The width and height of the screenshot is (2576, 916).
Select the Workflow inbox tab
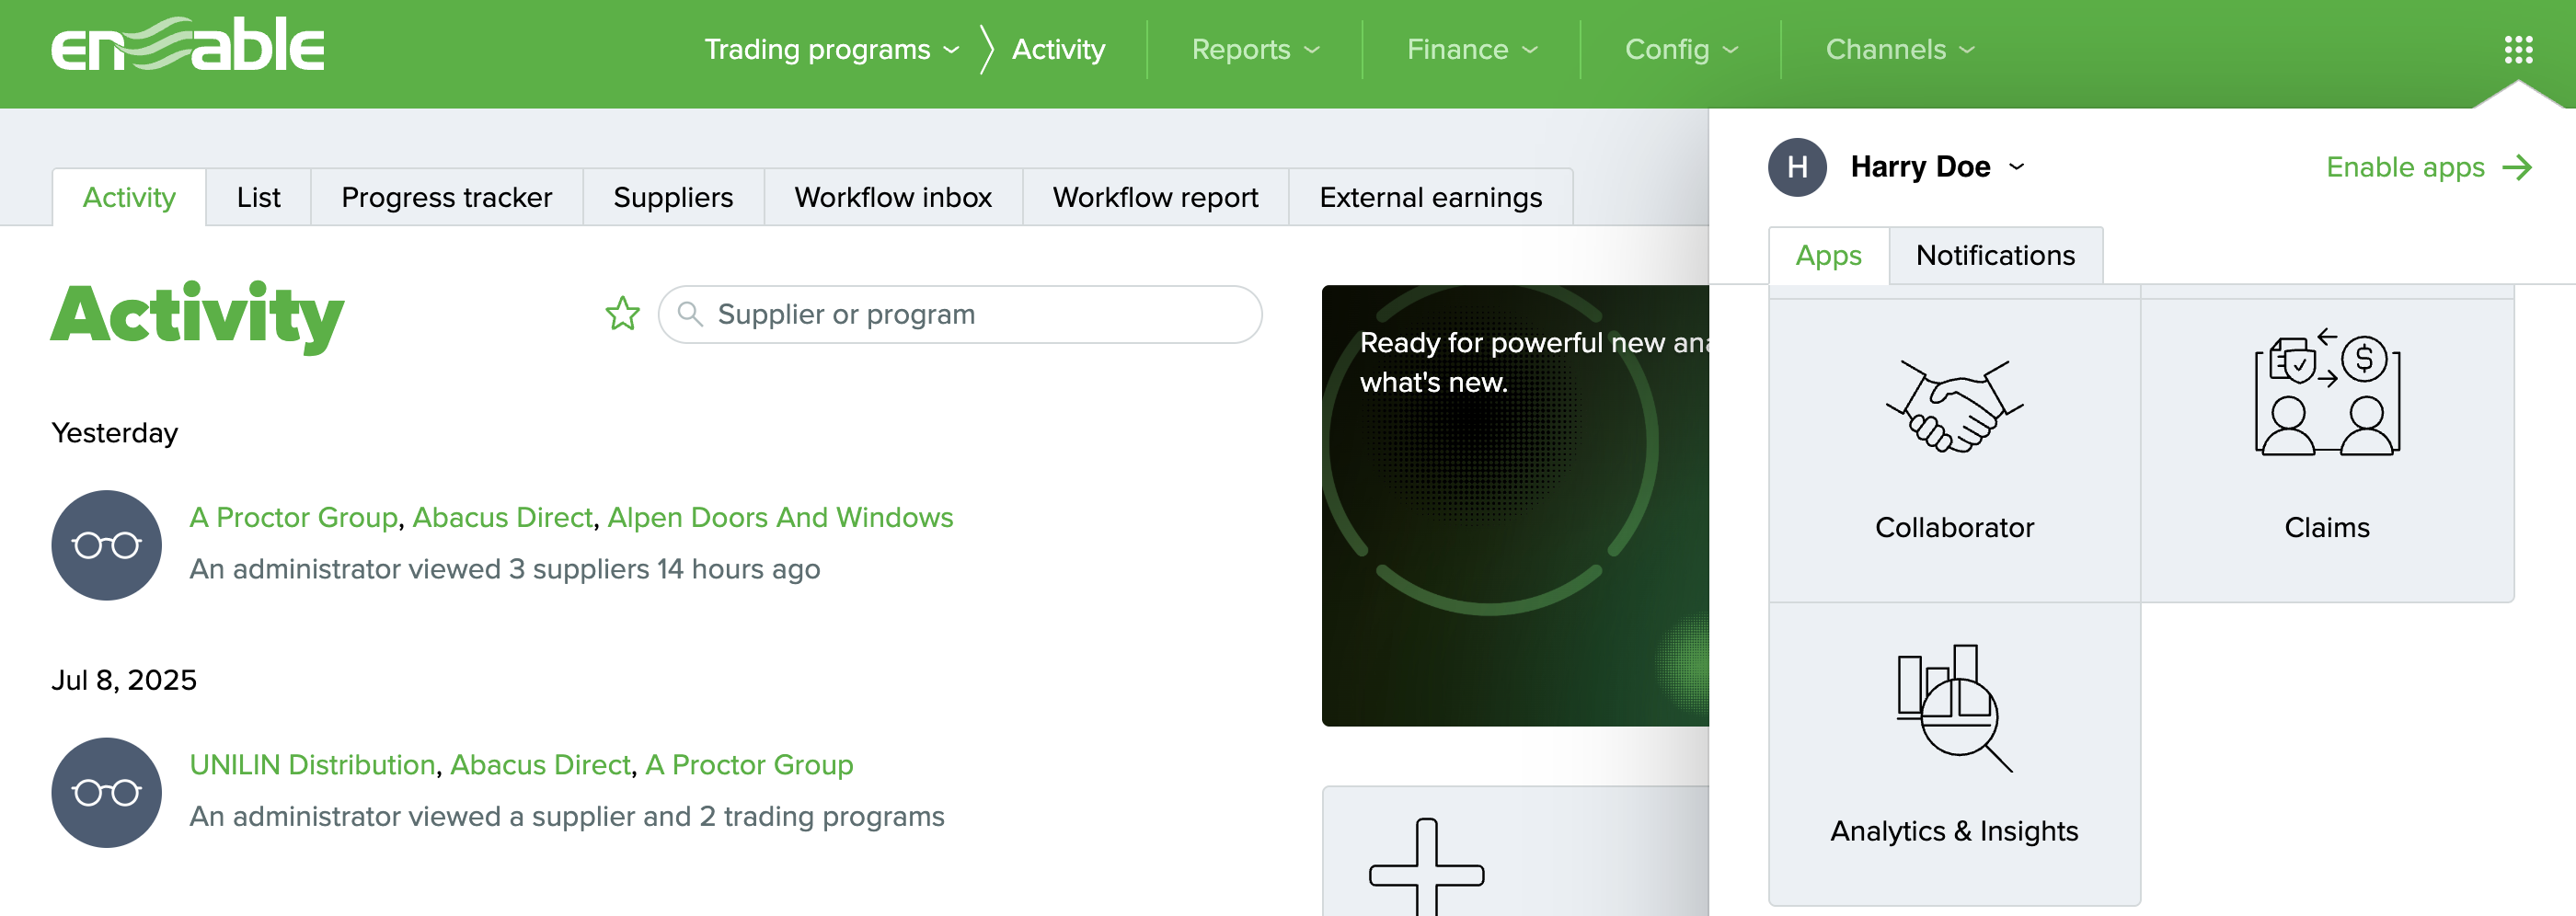892,198
